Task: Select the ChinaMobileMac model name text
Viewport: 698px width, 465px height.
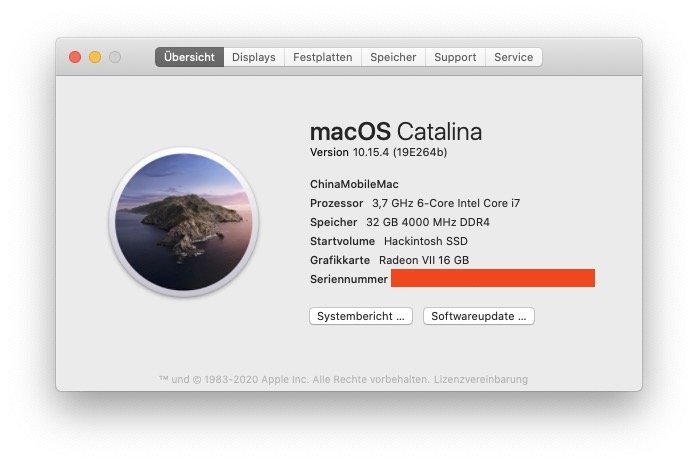Action: click(x=354, y=184)
